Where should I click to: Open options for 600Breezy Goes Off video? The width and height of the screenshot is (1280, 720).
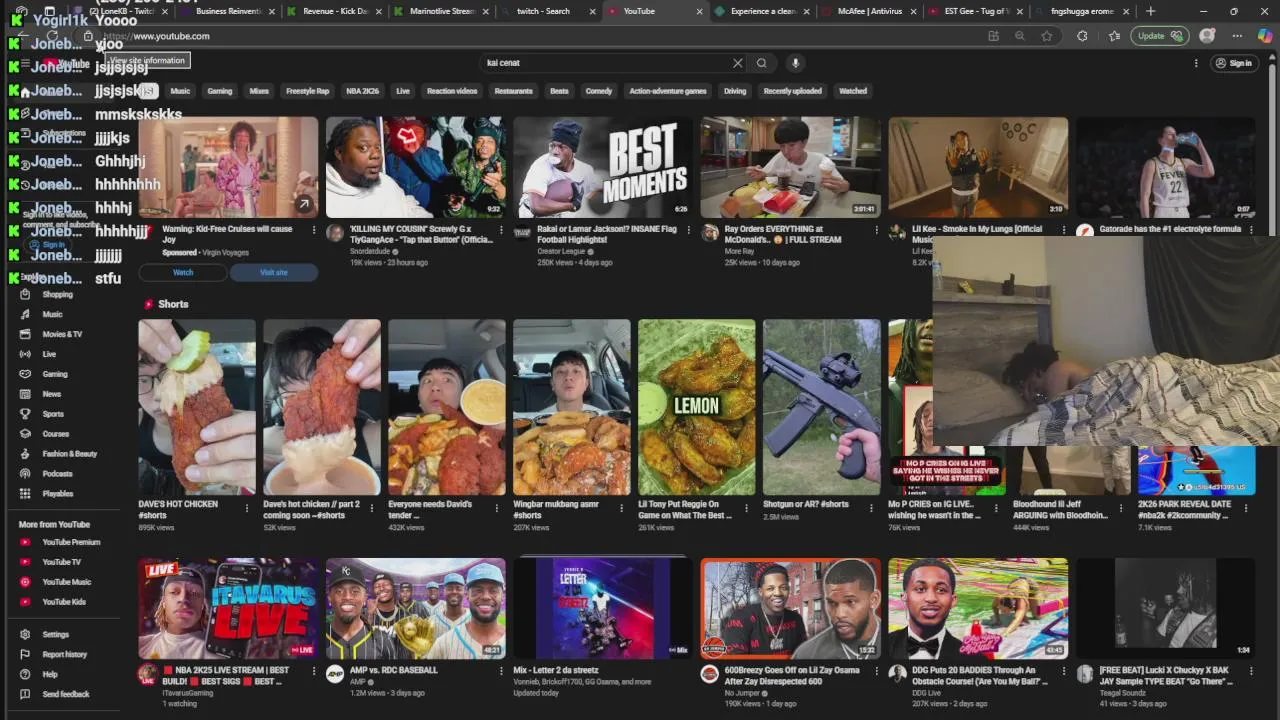[x=877, y=671]
